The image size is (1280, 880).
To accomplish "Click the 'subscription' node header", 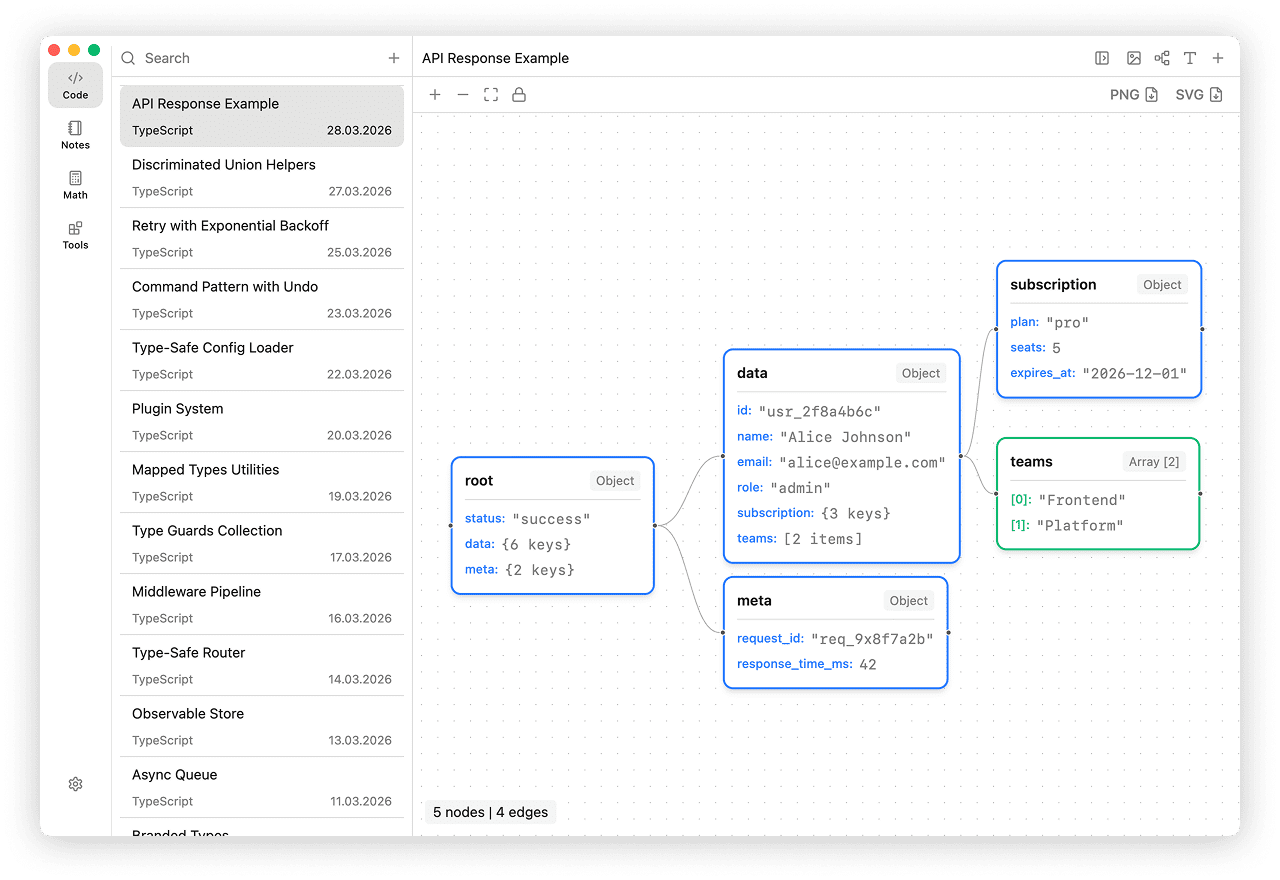I will [x=1053, y=285].
